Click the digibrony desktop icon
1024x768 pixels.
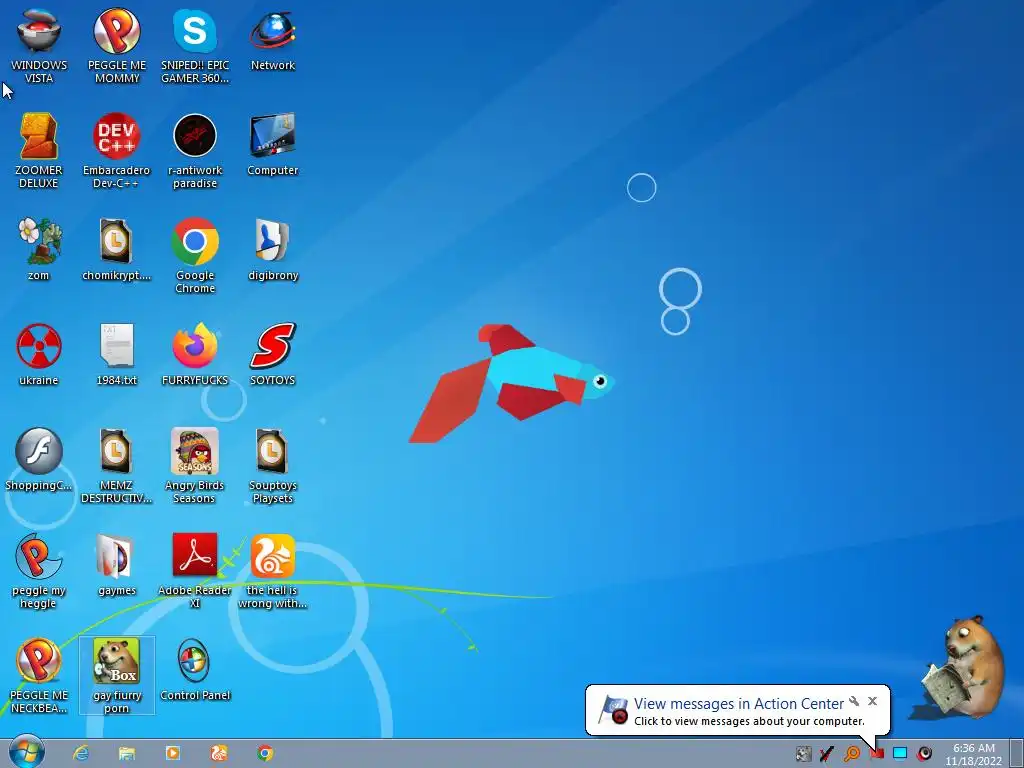[x=272, y=249]
